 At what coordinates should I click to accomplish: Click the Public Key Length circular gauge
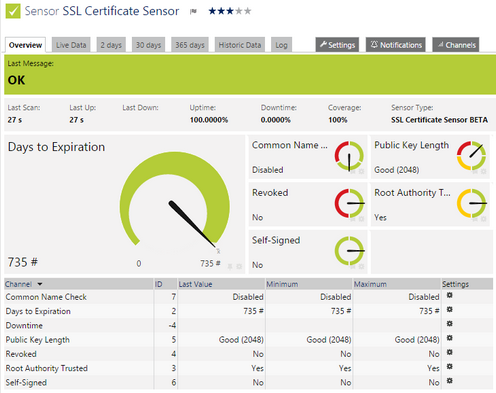pyautogui.click(x=471, y=156)
